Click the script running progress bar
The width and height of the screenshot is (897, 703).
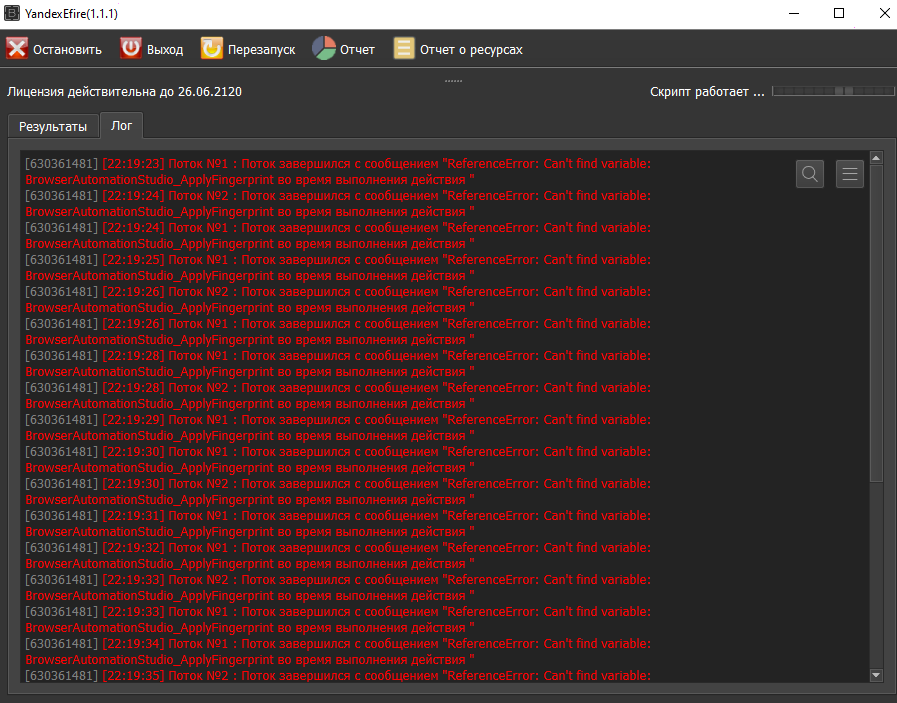point(832,91)
